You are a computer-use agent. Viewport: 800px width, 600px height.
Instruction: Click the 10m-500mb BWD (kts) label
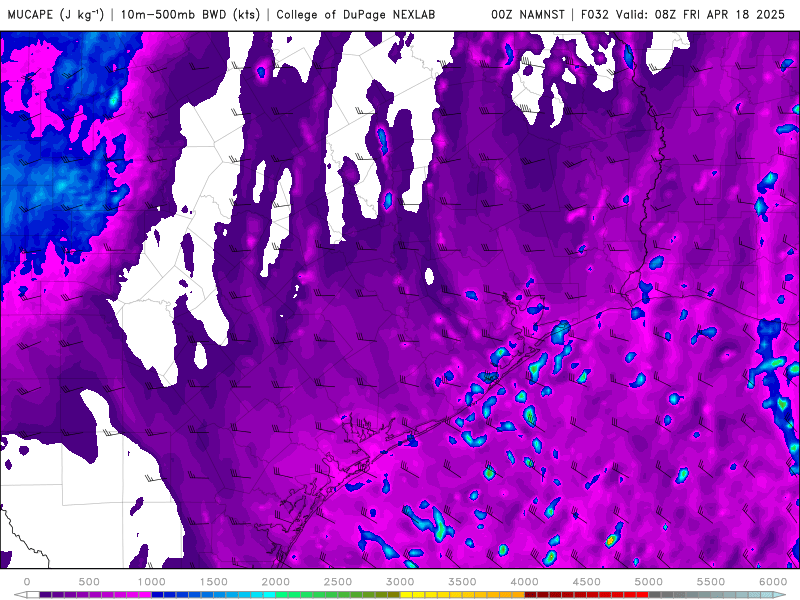190,15
